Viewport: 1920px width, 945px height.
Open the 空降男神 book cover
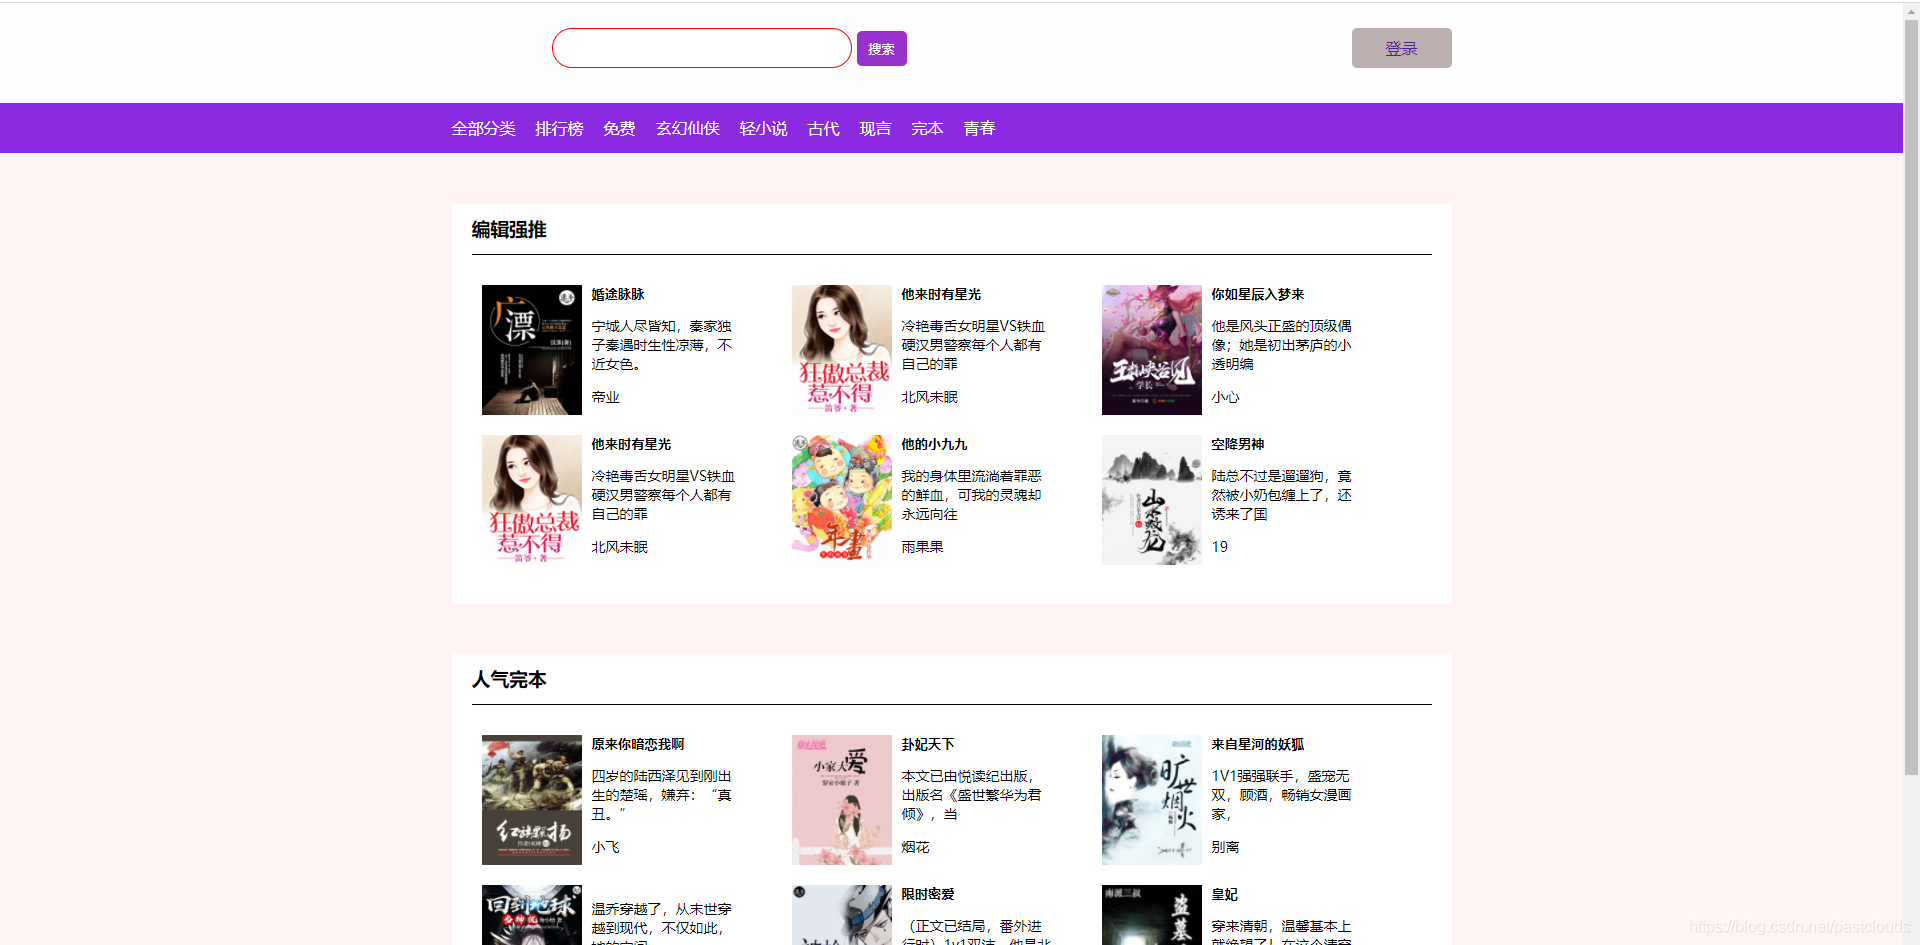pyautogui.click(x=1152, y=500)
